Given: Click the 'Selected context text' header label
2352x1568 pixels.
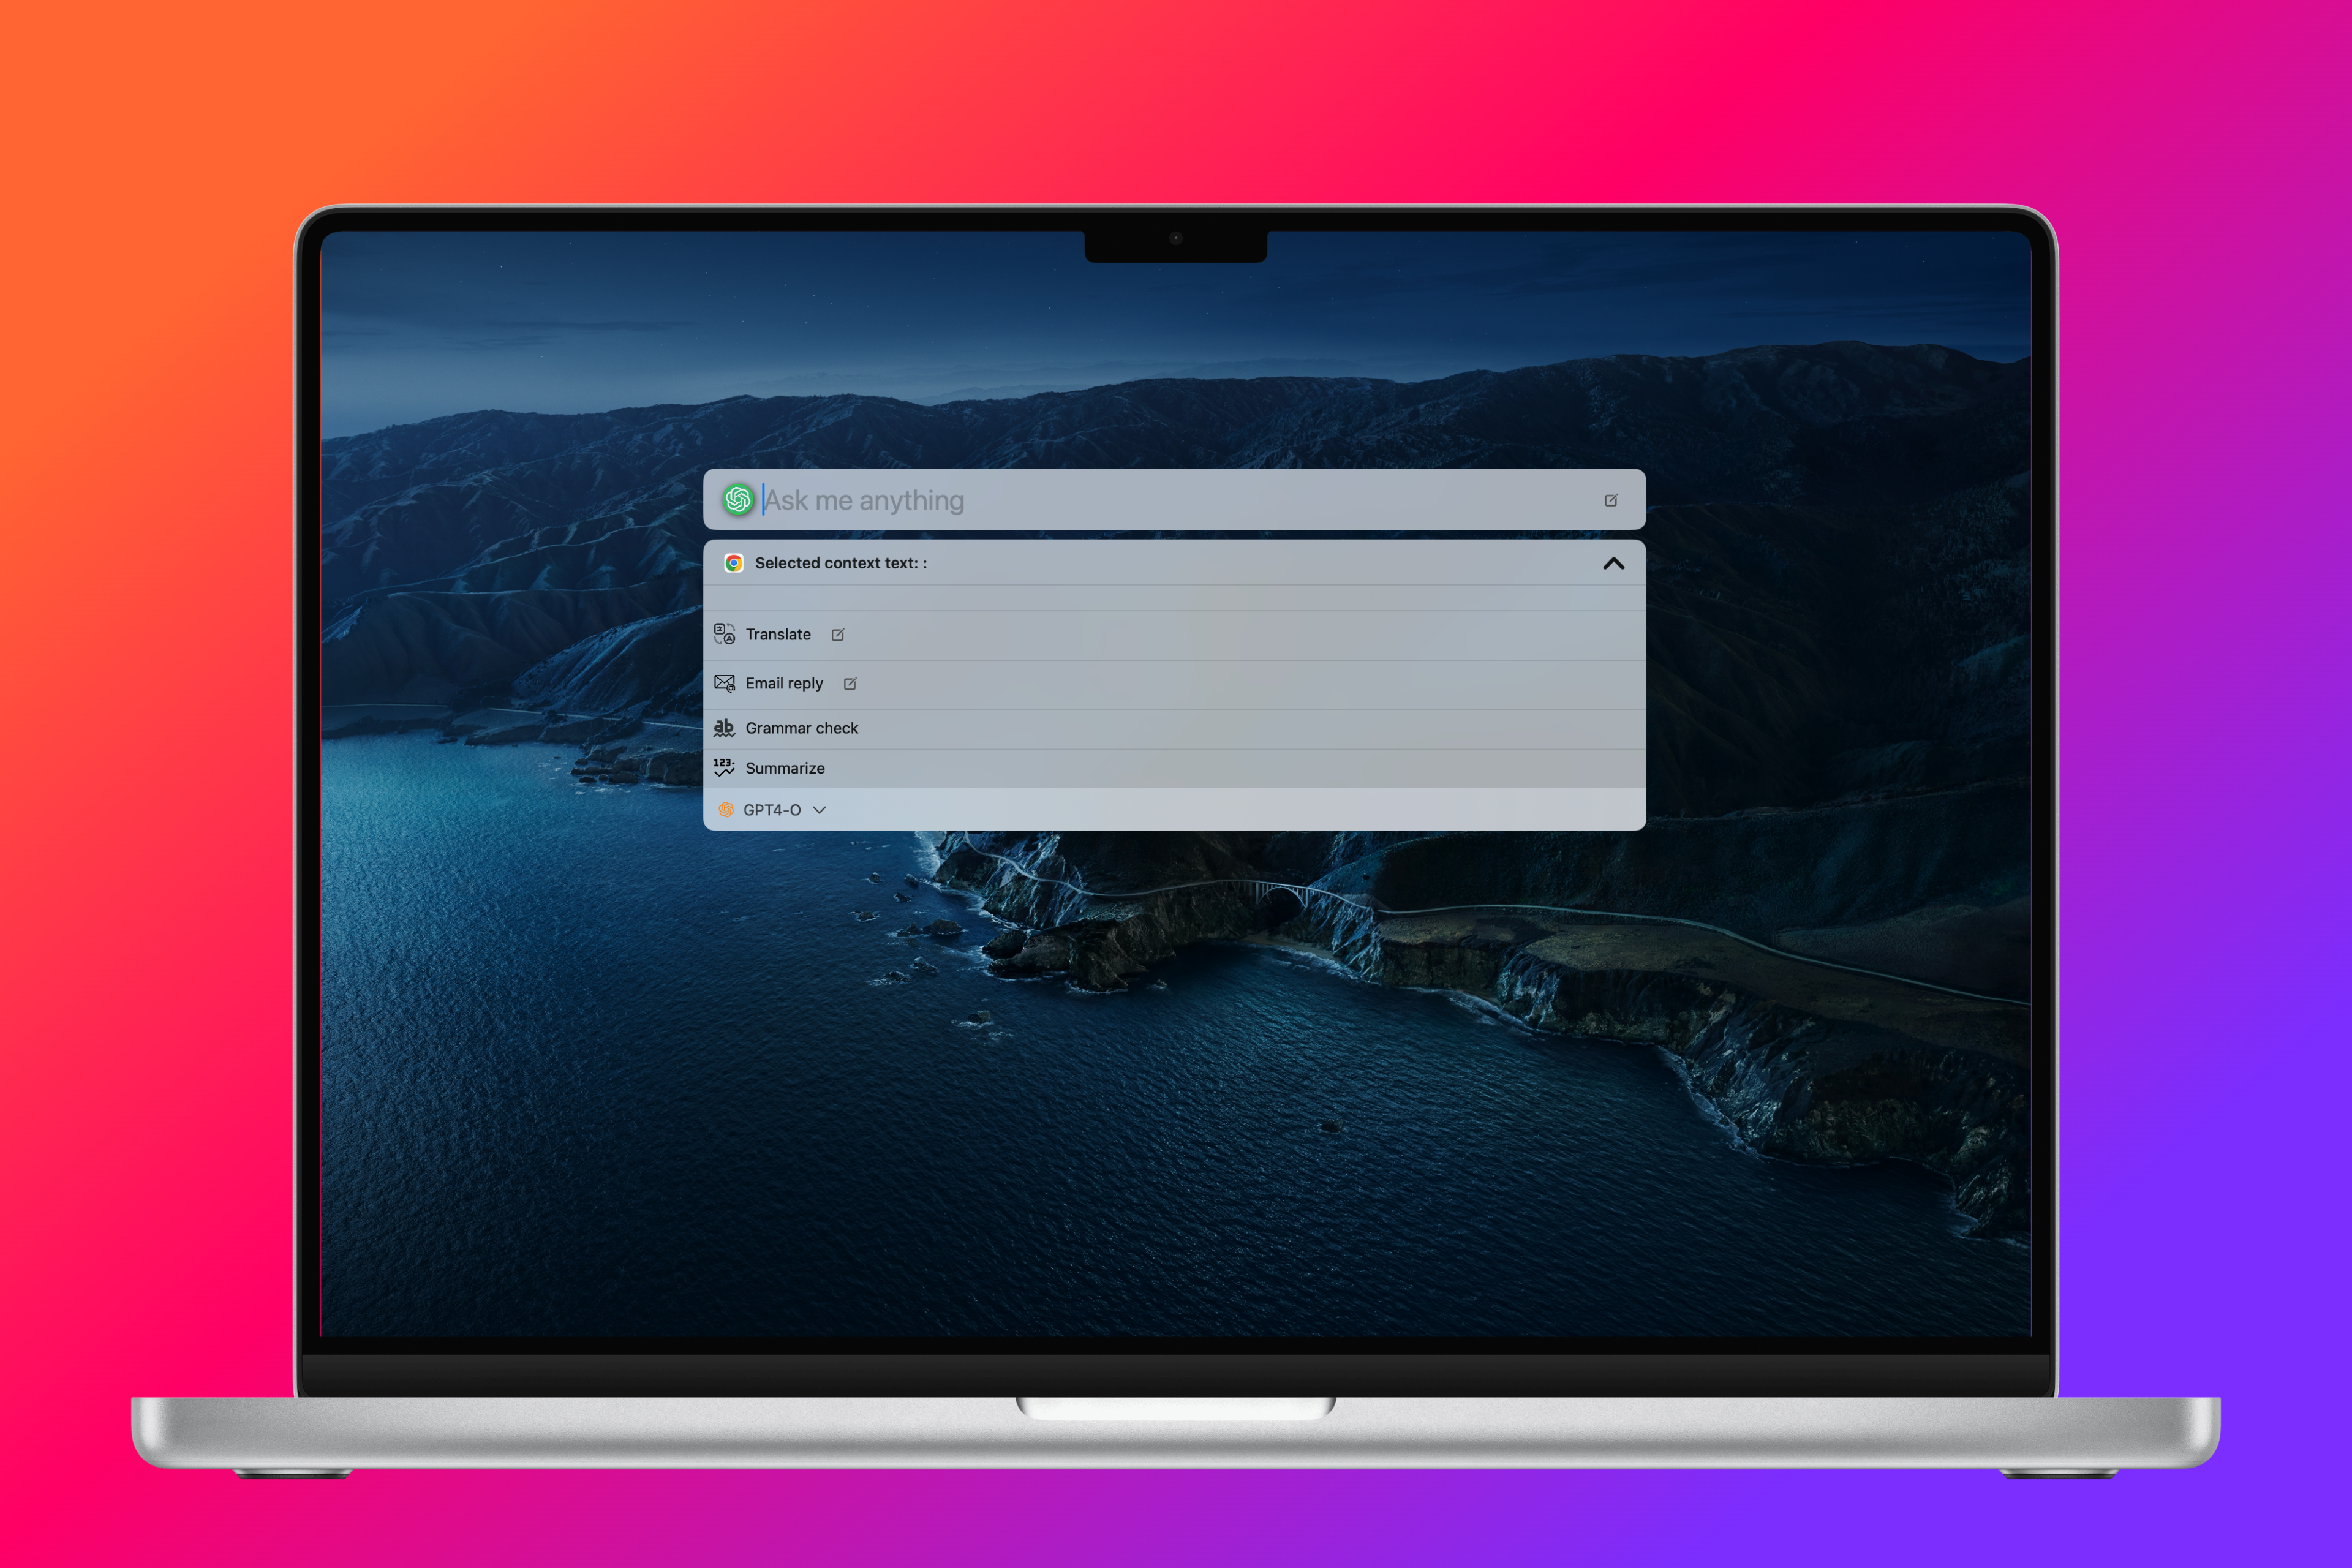Looking at the screenshot, I should pos(841,563).
